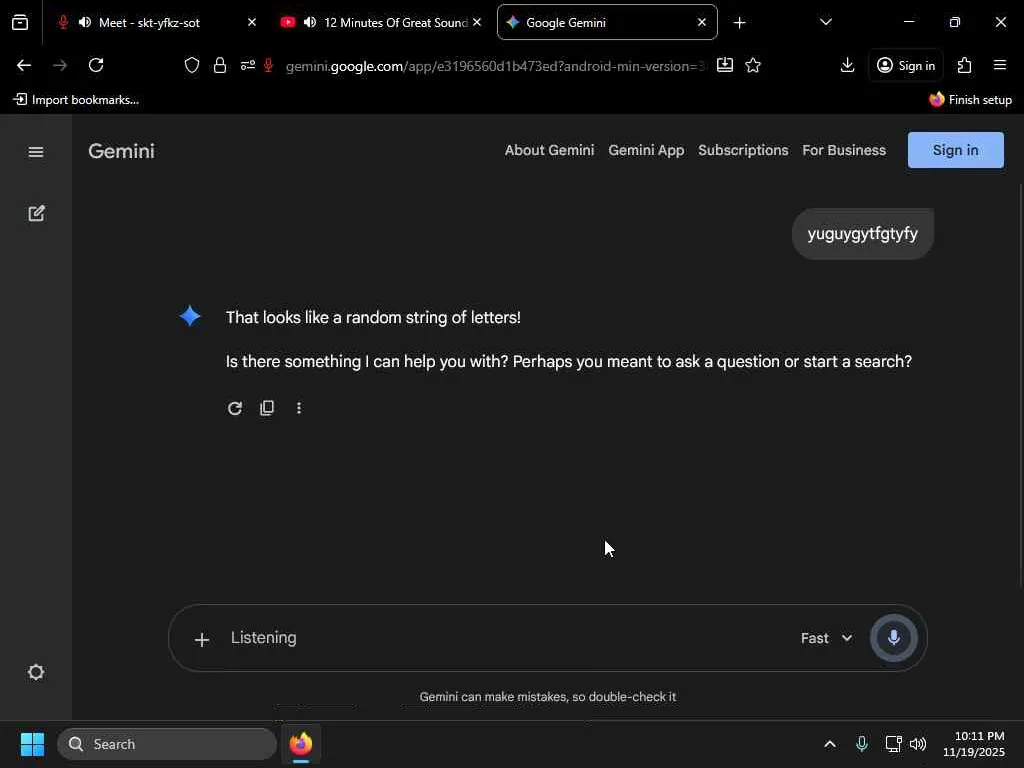
Task: Click the Firefox account Sign in button
Action: [x=906, y=65]
